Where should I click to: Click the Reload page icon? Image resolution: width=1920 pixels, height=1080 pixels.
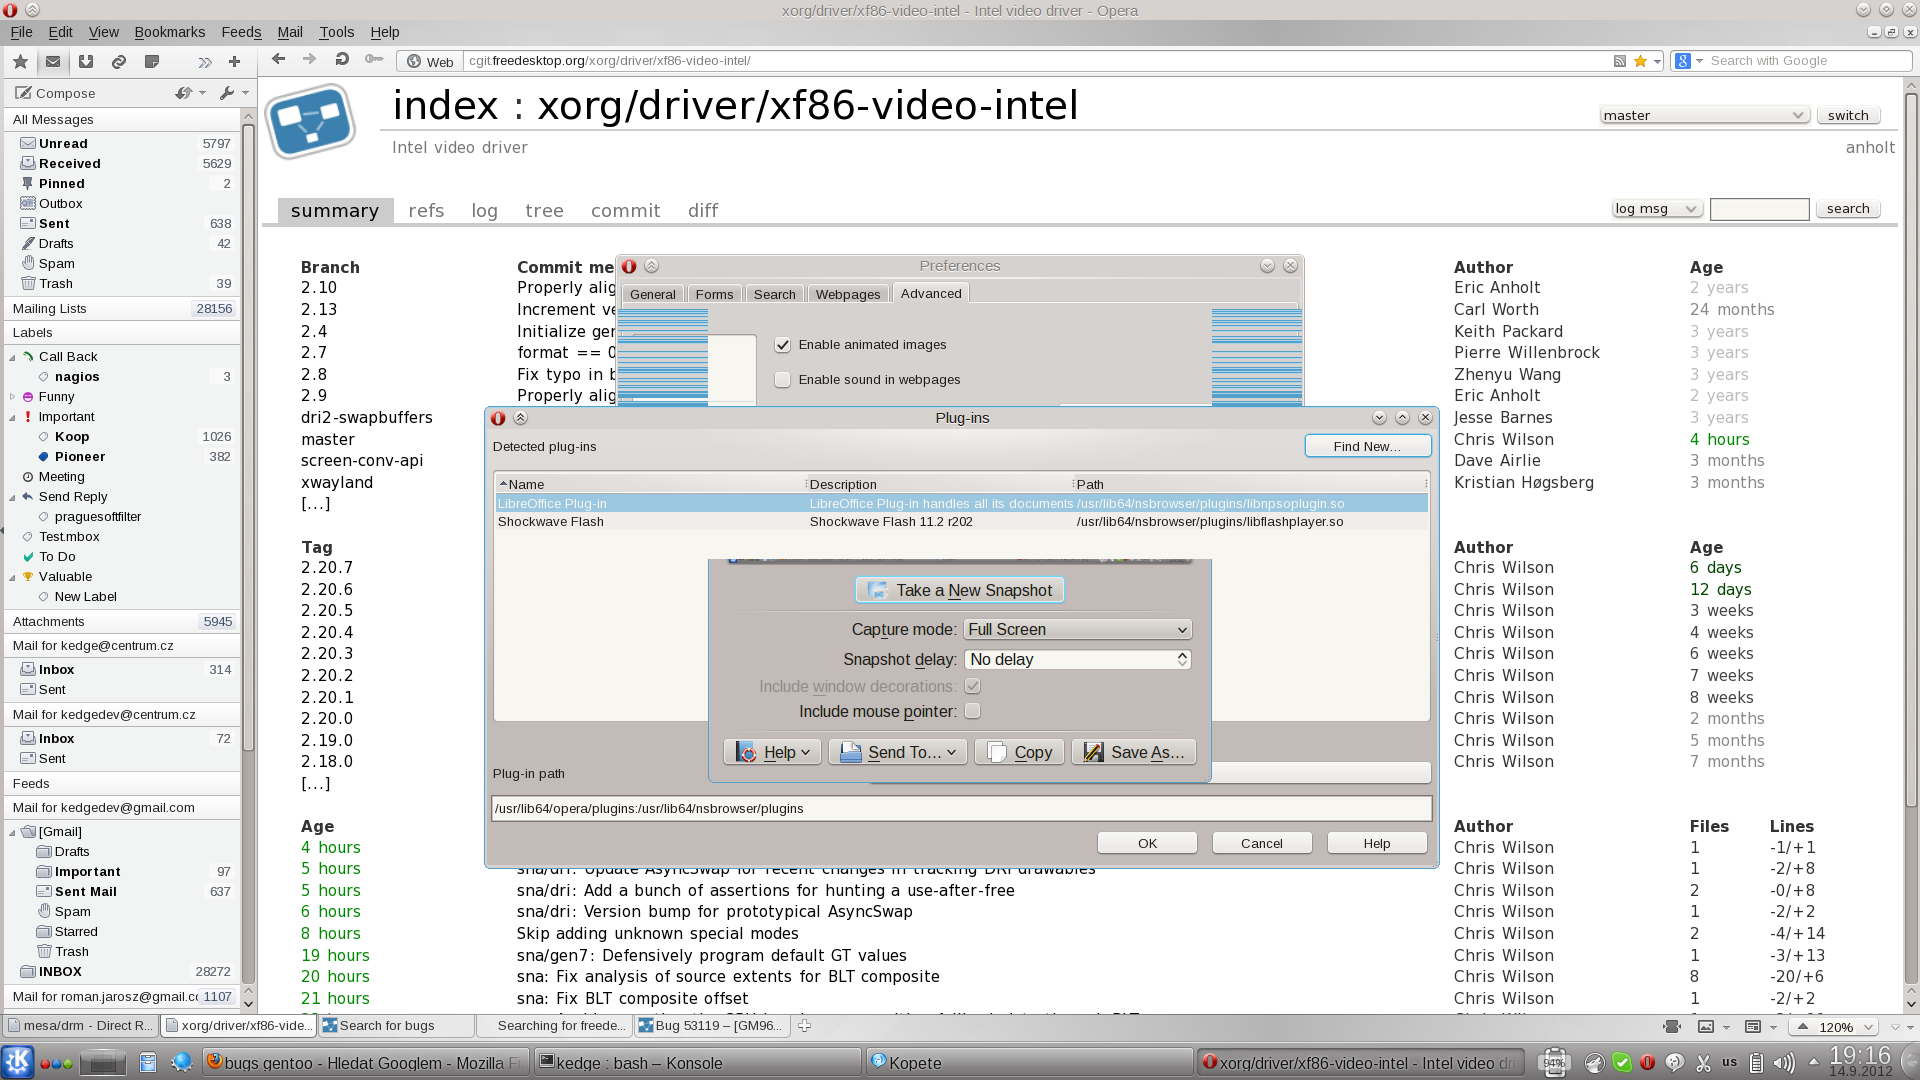point(342,60)
